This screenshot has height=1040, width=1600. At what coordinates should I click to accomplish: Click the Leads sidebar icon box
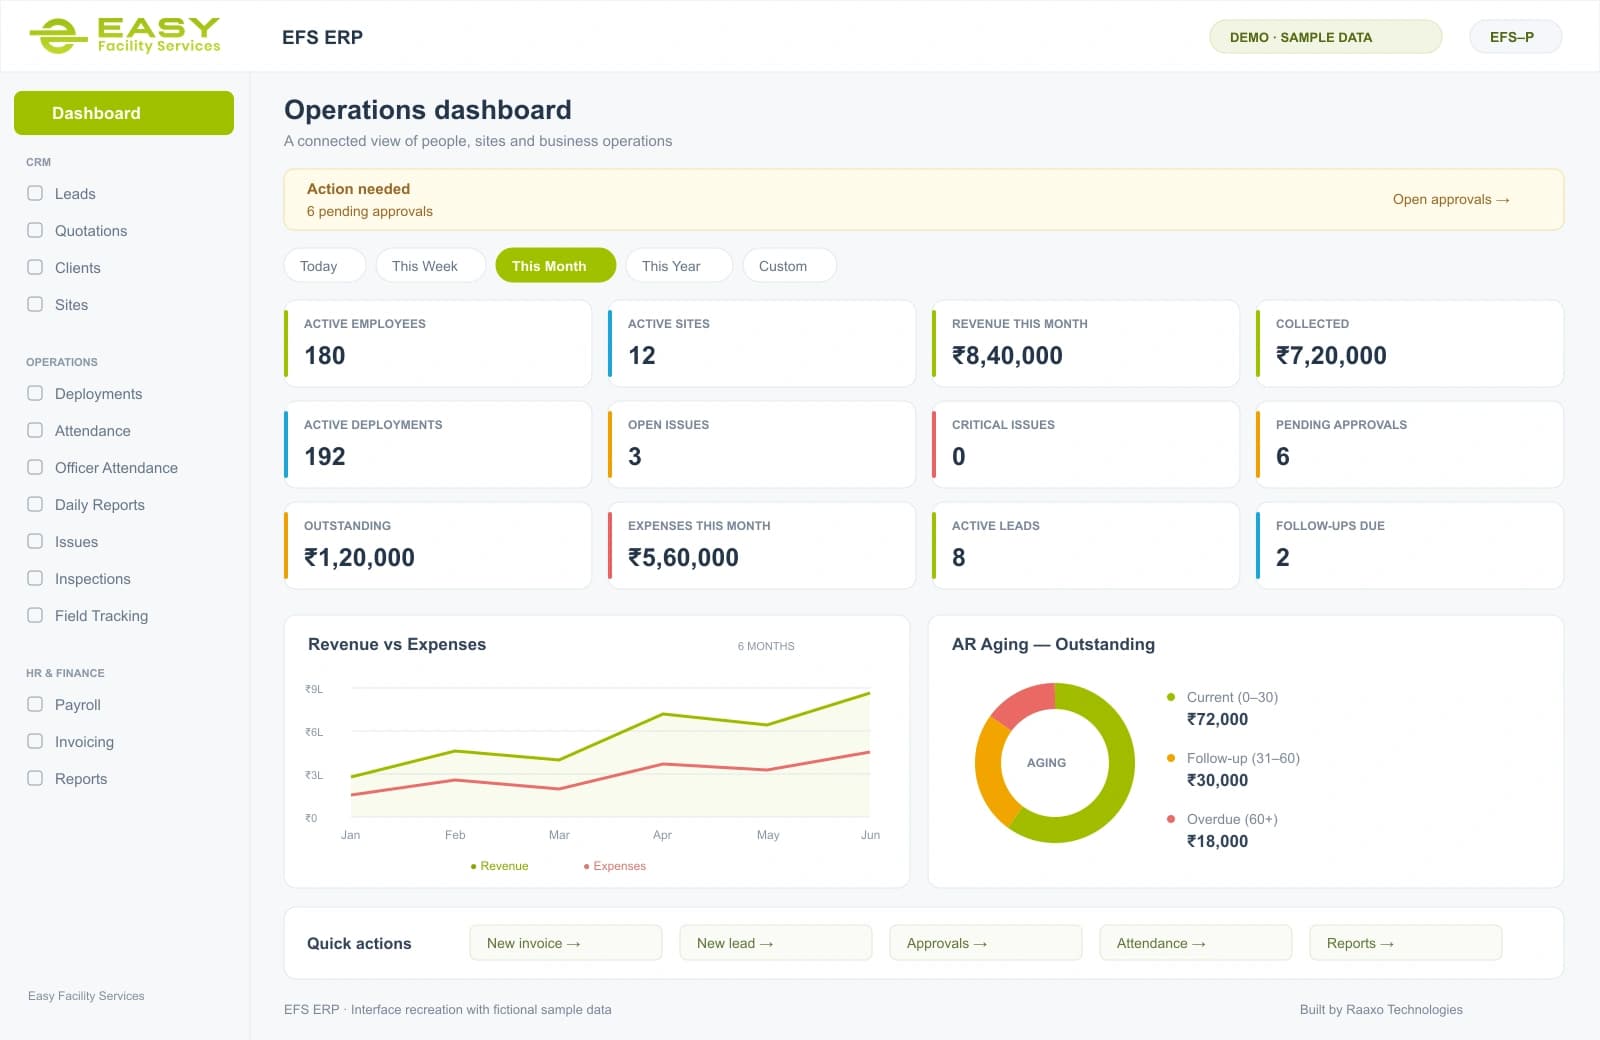point(35,193)
